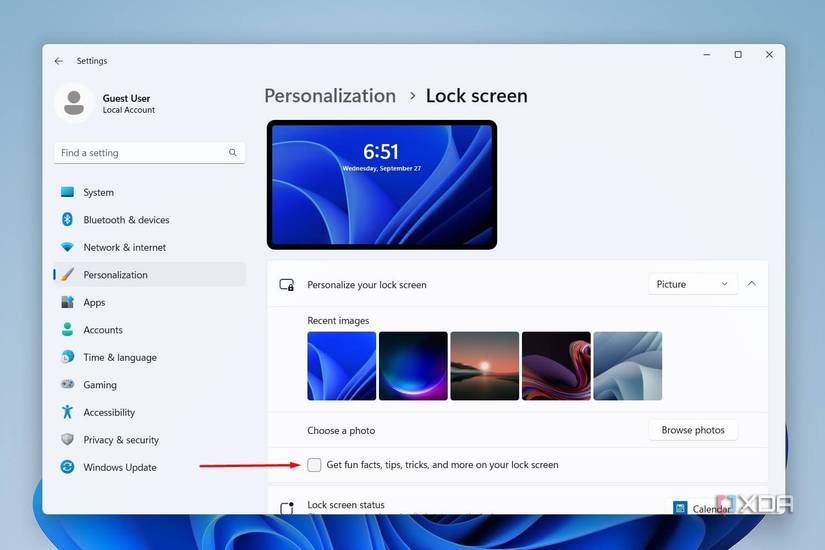Click the Privacy shield icon

point(67,439)
